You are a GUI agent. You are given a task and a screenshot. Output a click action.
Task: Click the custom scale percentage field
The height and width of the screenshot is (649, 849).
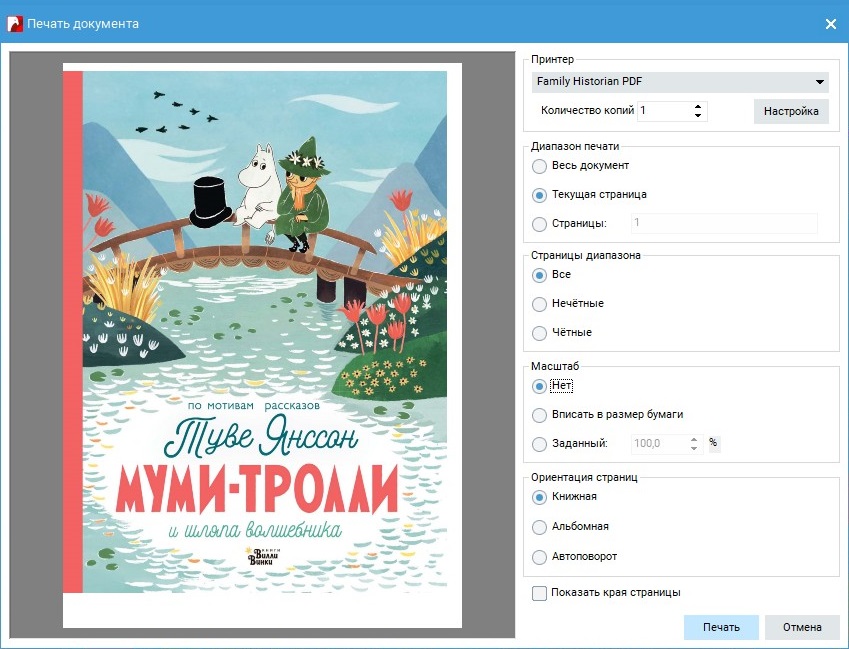tap(659, 444)
